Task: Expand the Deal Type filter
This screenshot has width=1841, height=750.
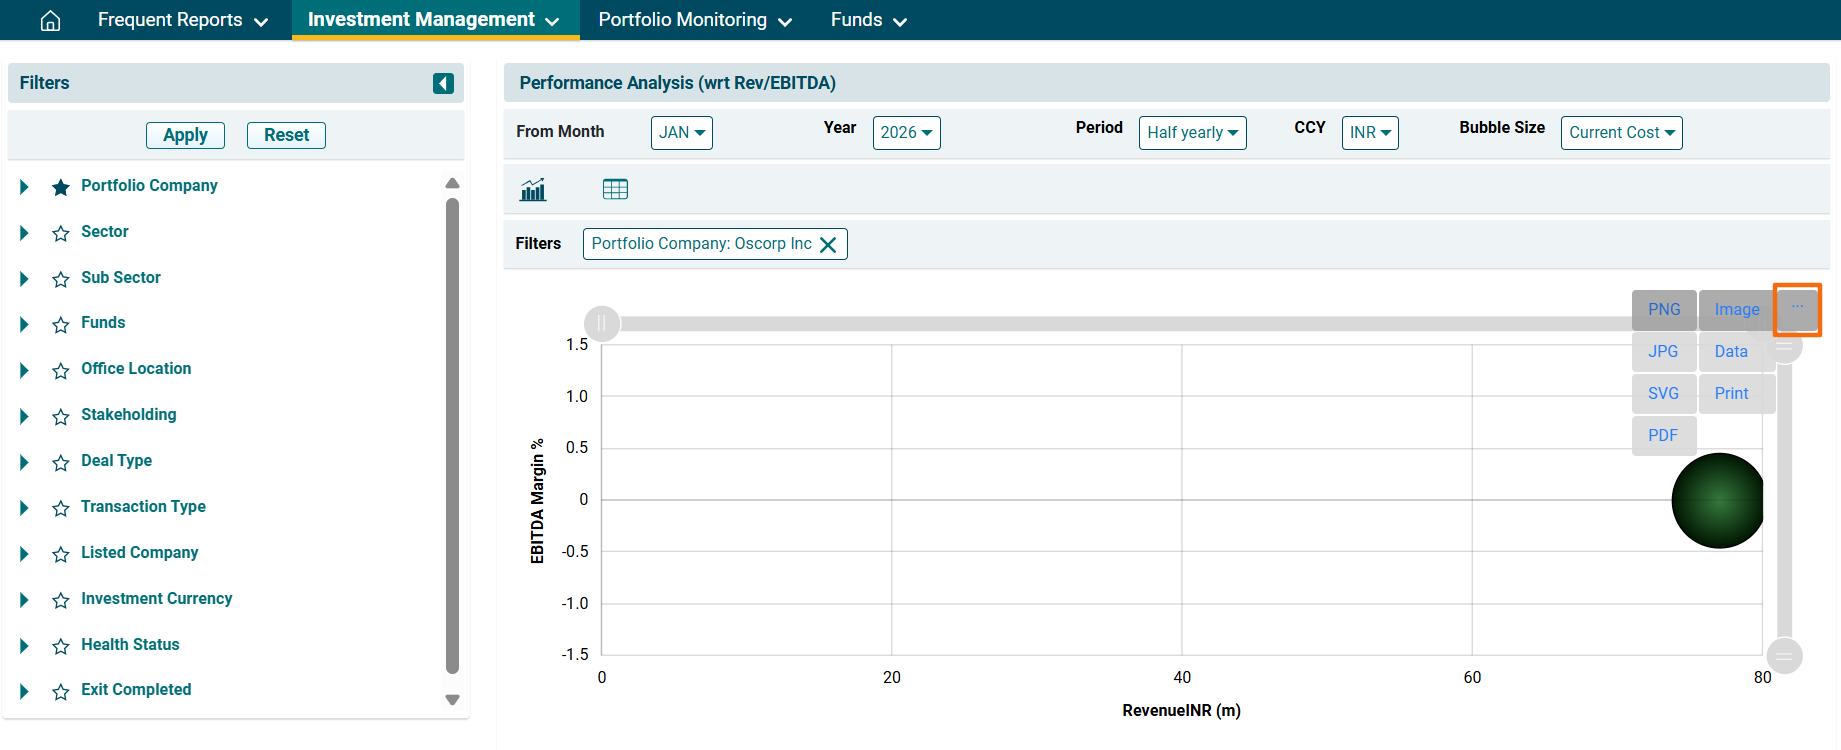Action: pyautogui.click(x=24, y=462)
